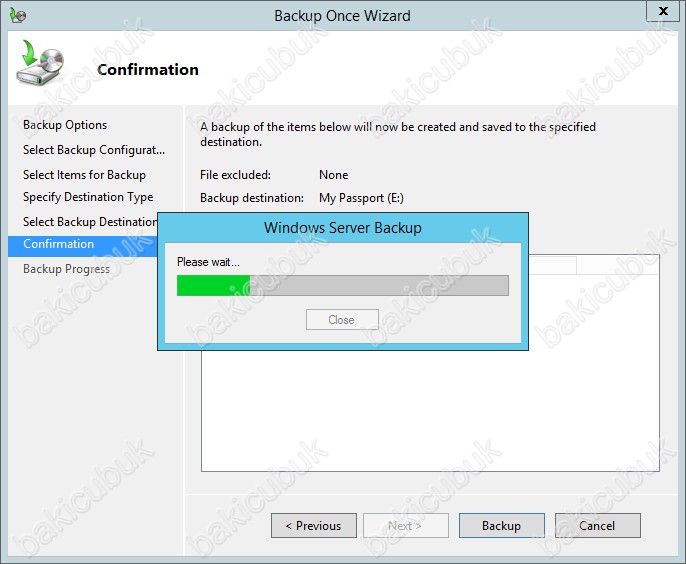Click the Confirmation page heading
Image resolution: width=686 pixels, height=564 pixels.
click(x=148, y=70)
